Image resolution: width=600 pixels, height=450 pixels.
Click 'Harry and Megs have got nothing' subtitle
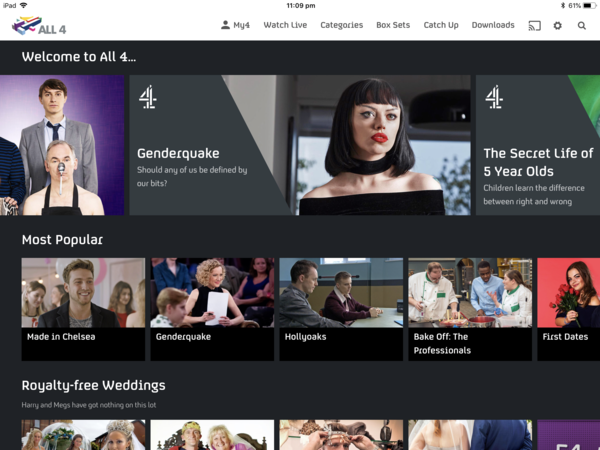[89, 405]
